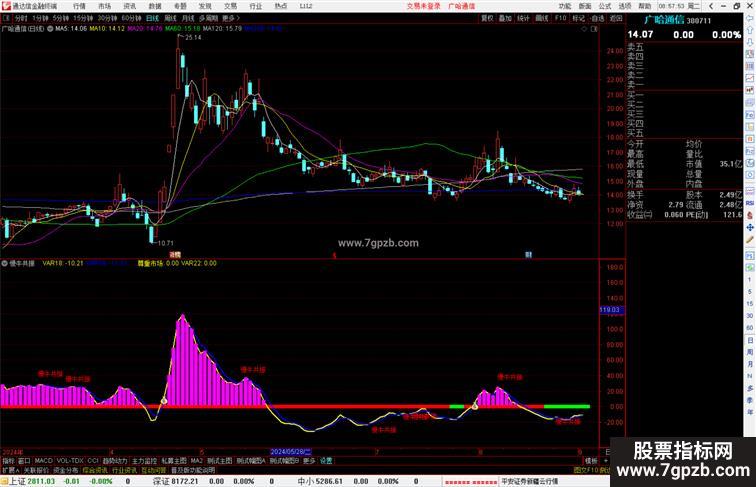756x487 pixels.
Task: Select the 日线 daily period
Action: (x=152, y=18)
